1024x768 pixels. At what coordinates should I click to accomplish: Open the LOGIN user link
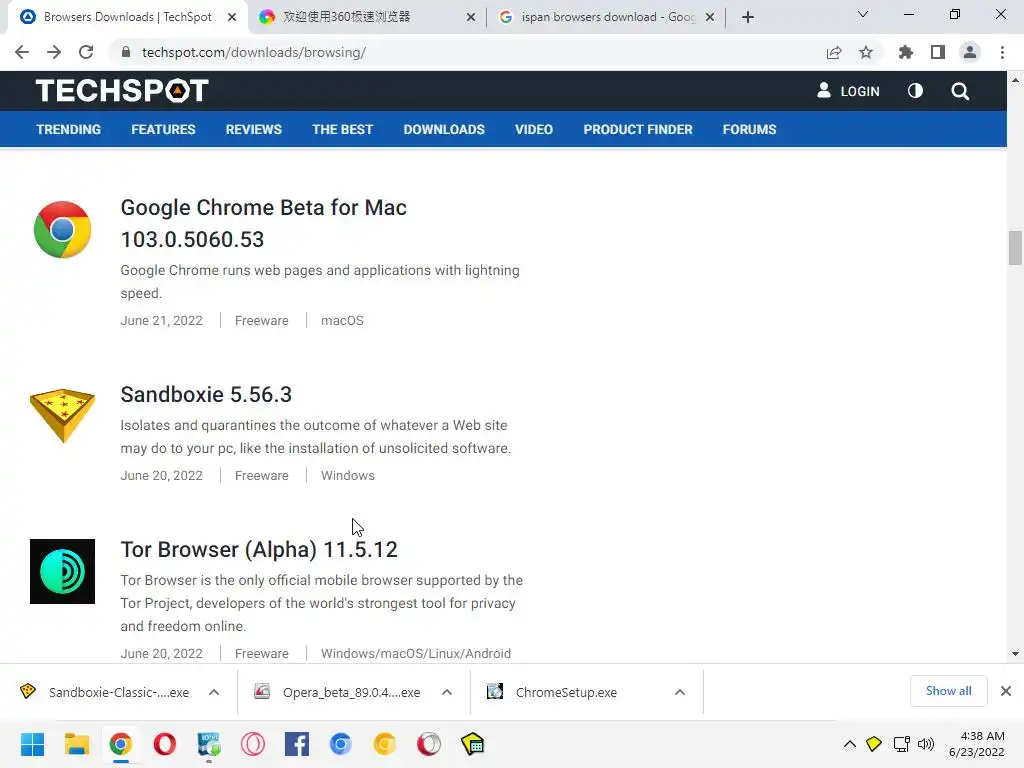pyautogui.click(x=848, y=91)
